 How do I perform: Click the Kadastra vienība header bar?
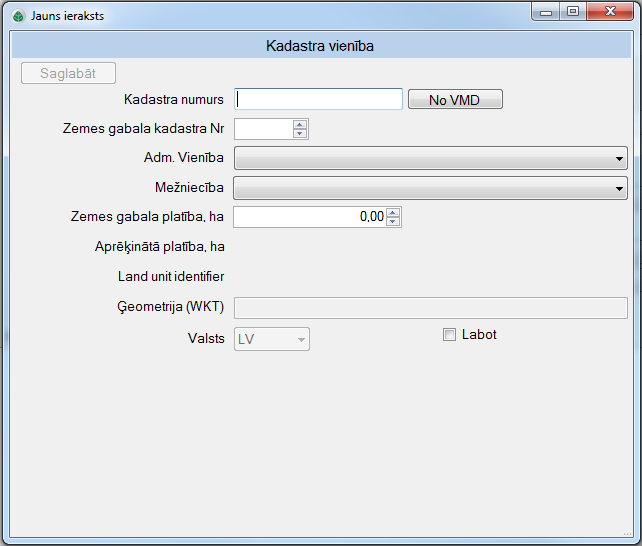click(320, 45)
